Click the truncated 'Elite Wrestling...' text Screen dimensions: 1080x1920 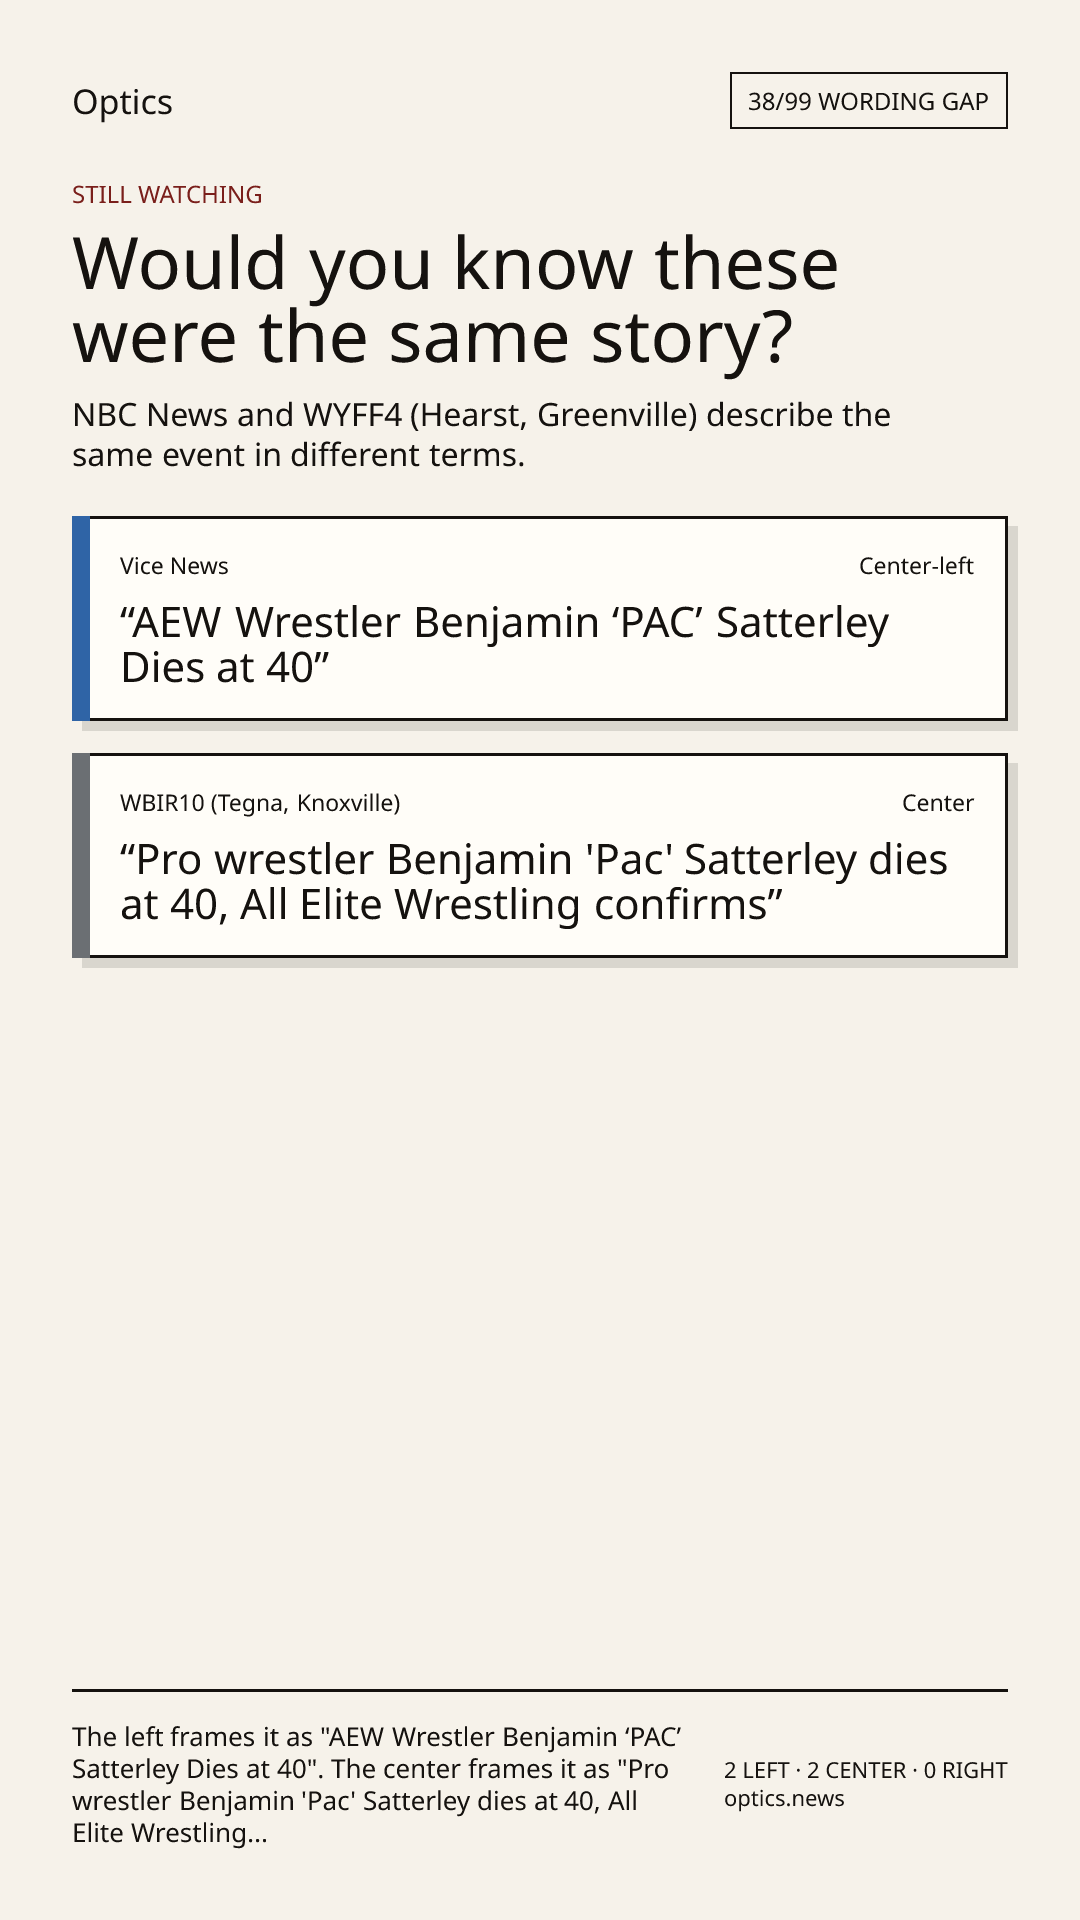click(170, 1833)
